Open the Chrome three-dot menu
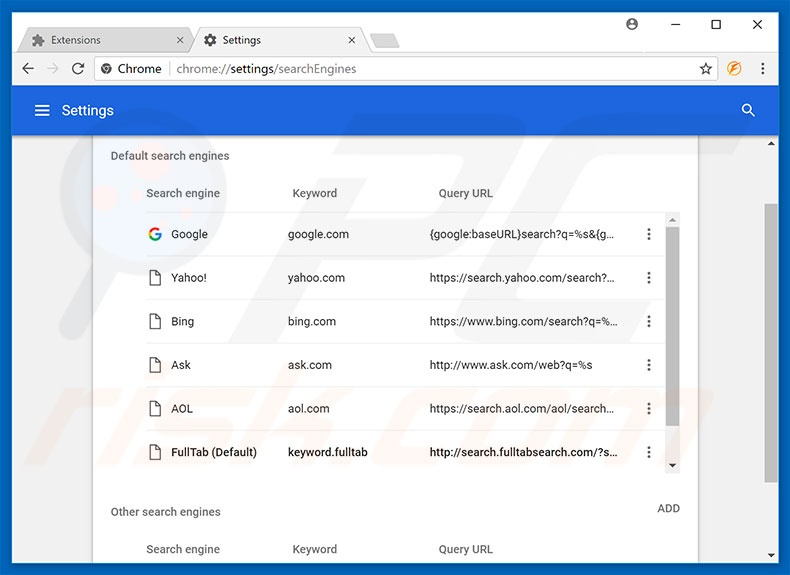790x575 pixels. [x=763, y=69]
